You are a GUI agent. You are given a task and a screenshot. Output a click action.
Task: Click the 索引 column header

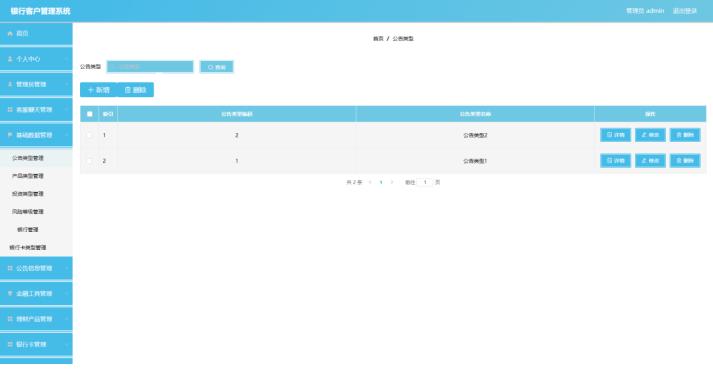click(108, 114)
